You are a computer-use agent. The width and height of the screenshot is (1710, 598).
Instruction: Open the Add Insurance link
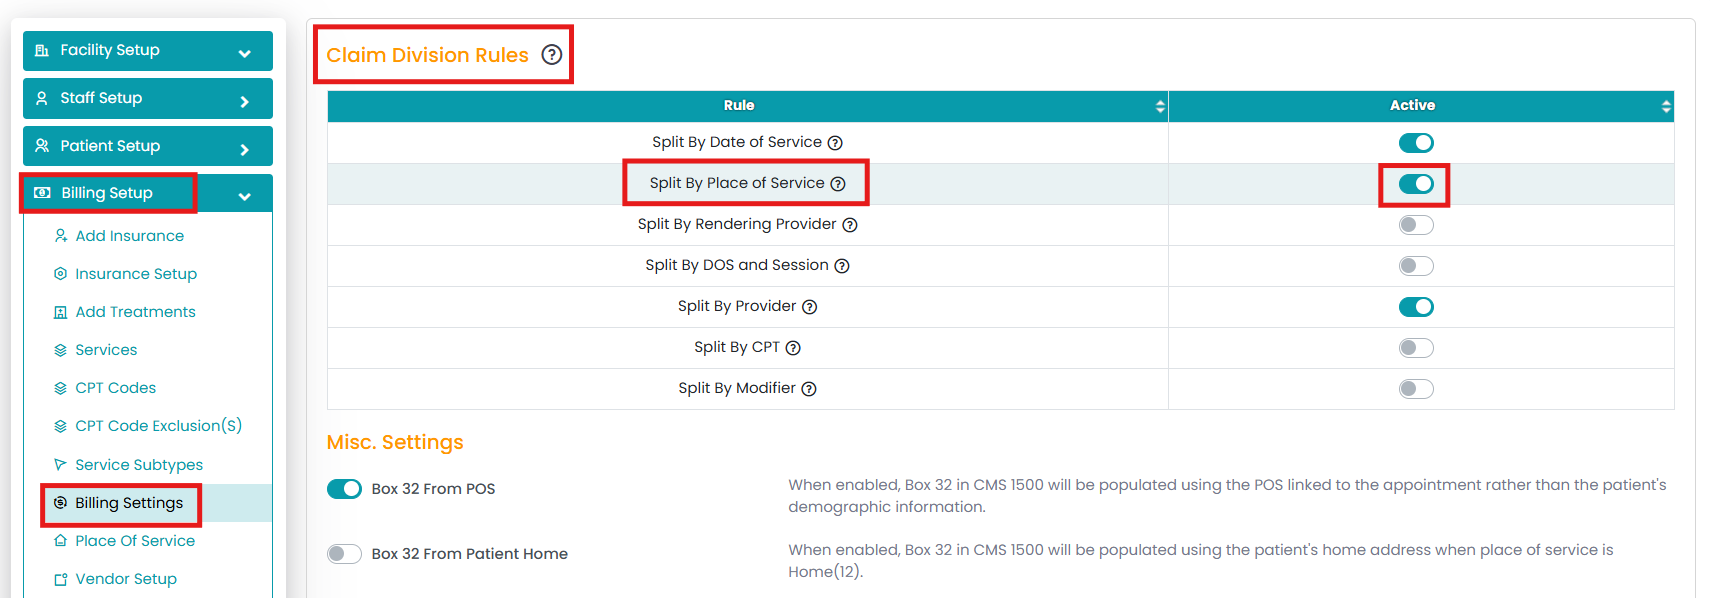click(129, 236)
